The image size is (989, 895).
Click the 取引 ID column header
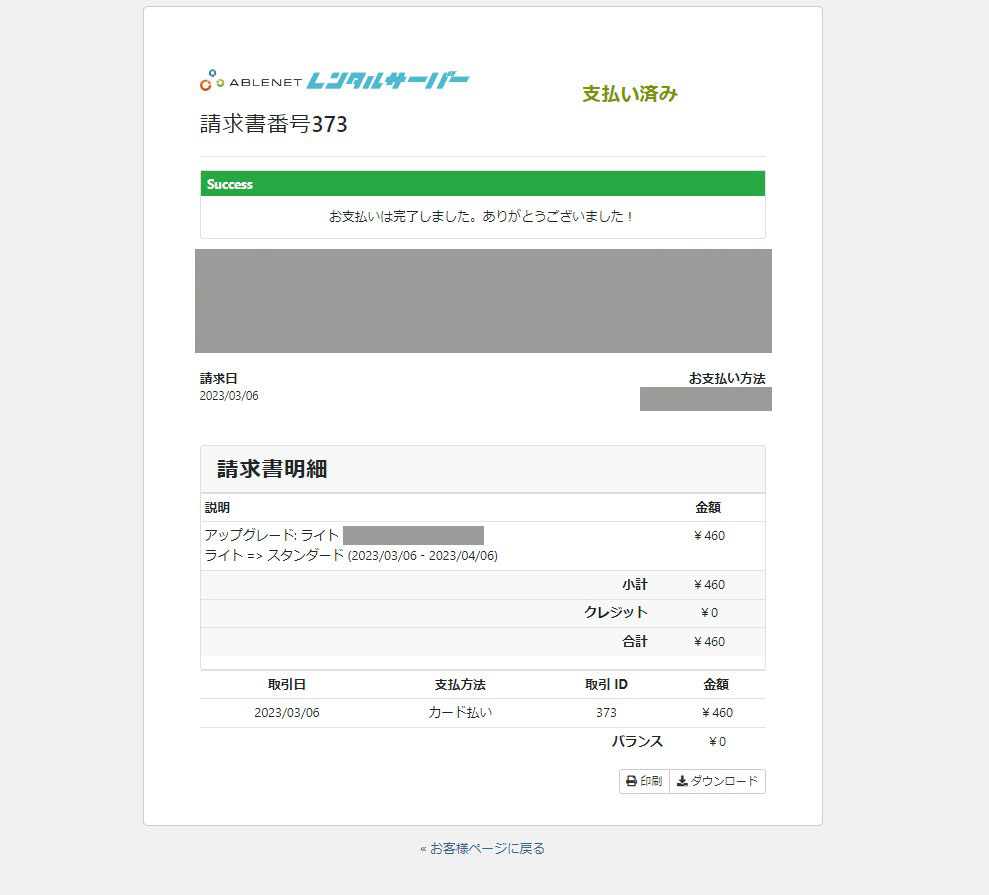click(606, 685)
